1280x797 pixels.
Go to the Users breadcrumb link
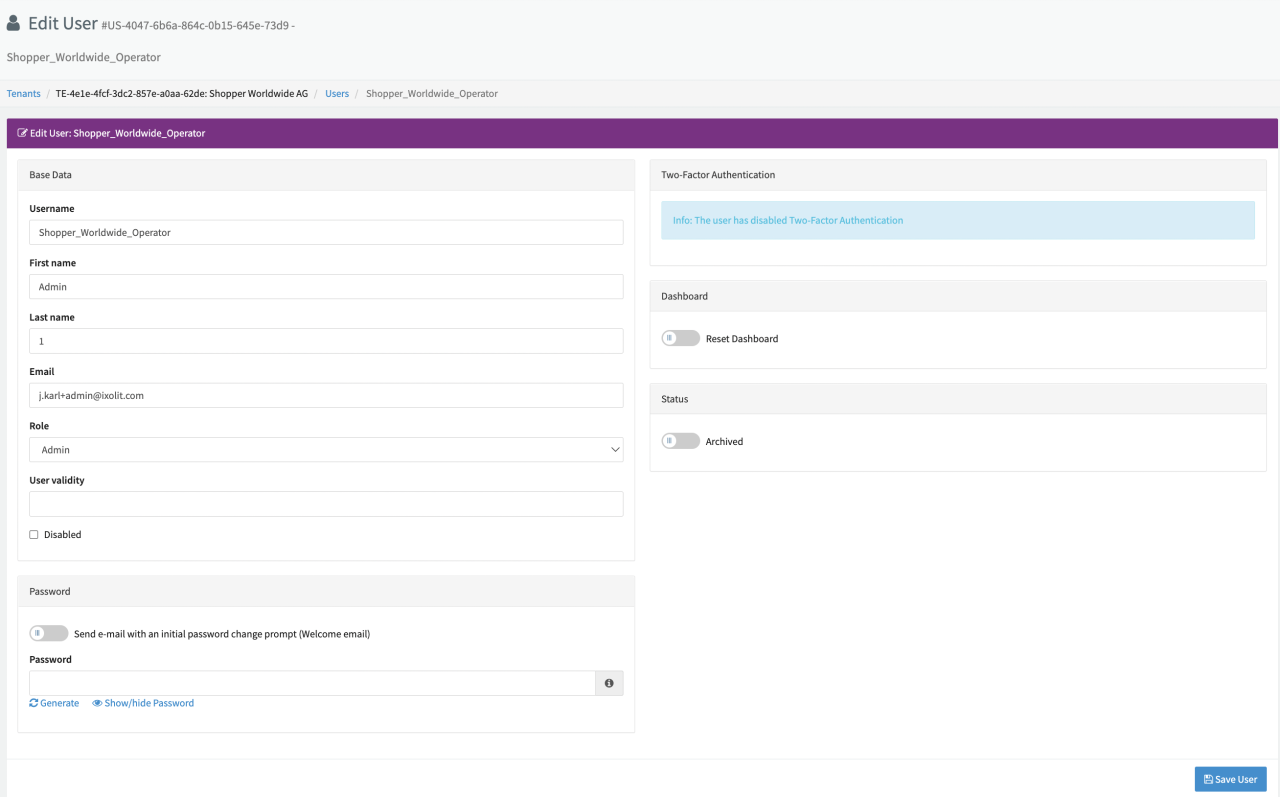(x=337, y=94)
